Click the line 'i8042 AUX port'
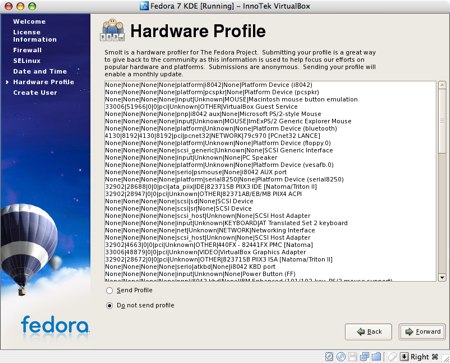Viewport: 450px width, 363px height. tap(196, 172)
